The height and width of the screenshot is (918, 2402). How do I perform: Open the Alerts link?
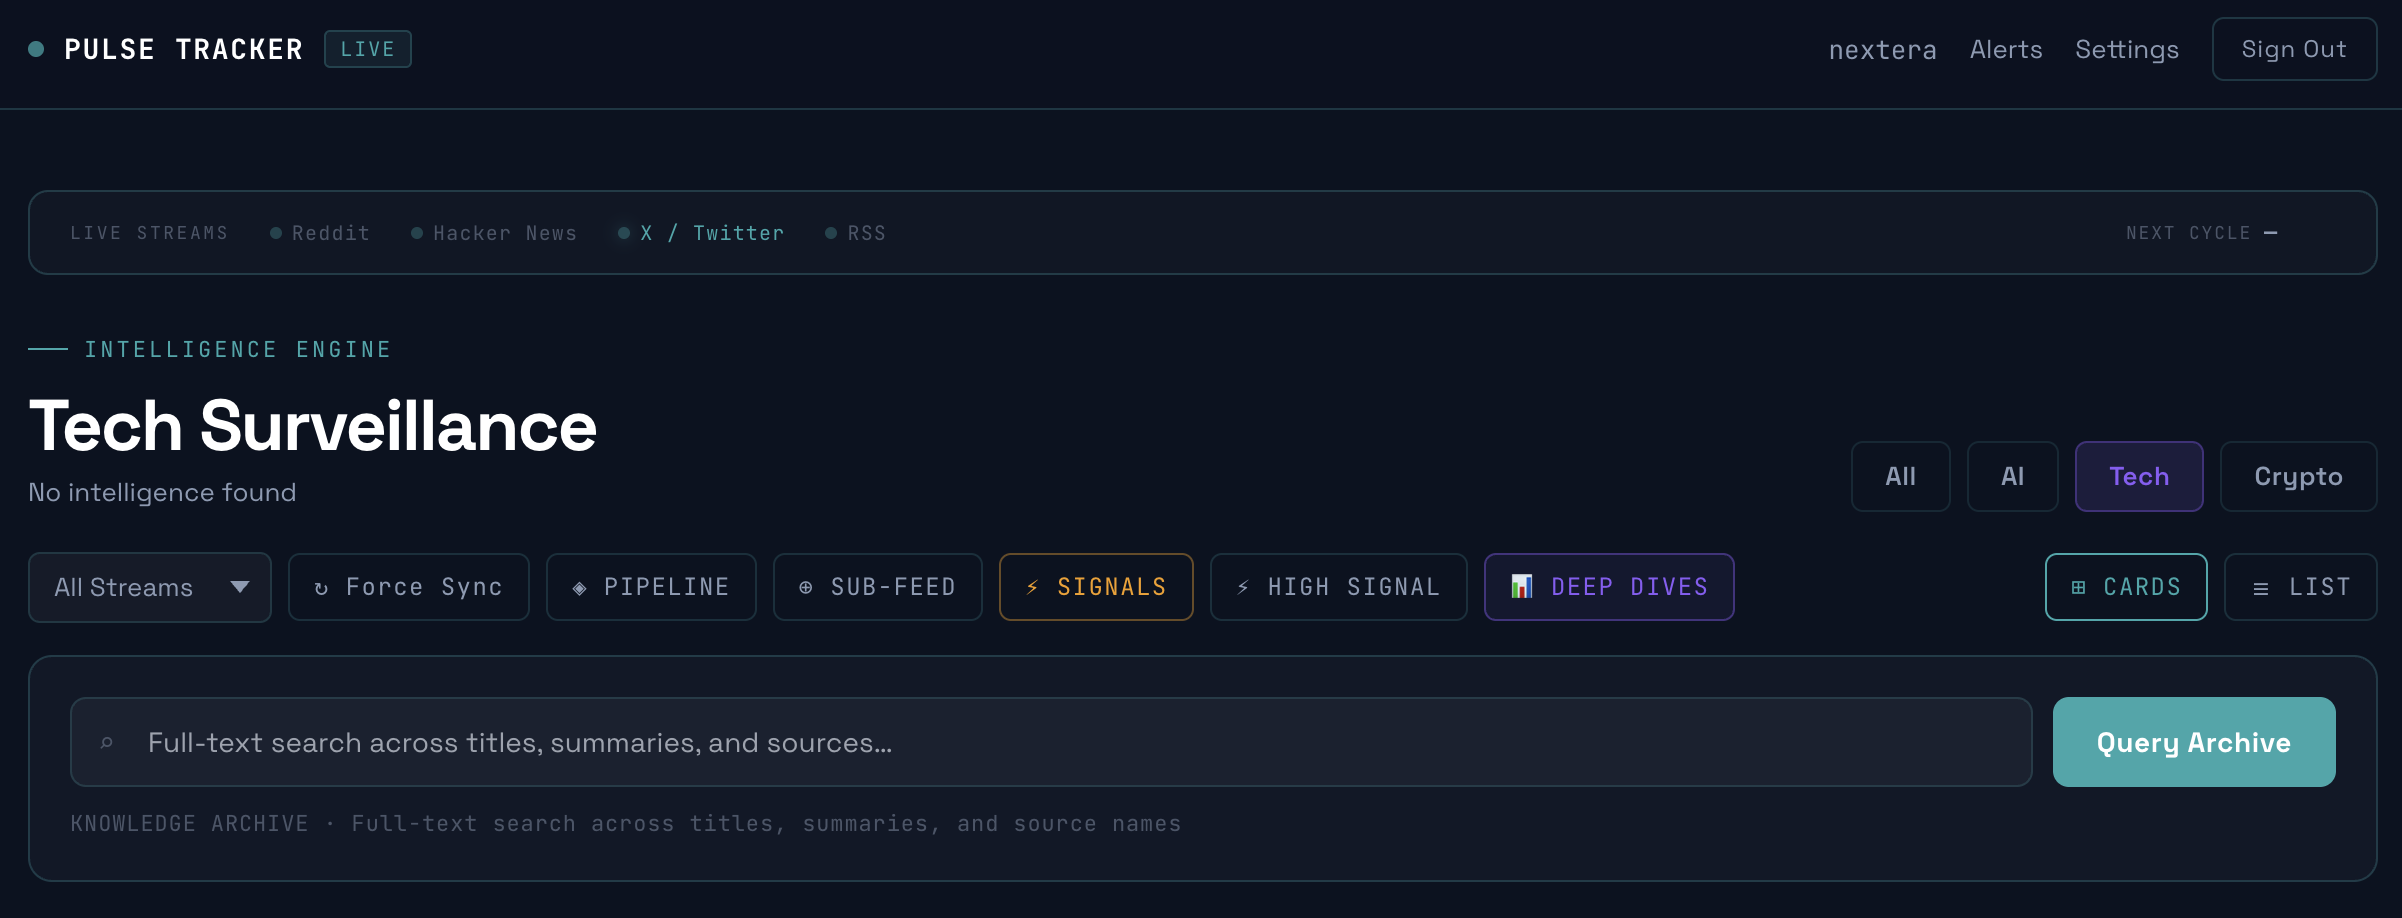coord(2006,49)
